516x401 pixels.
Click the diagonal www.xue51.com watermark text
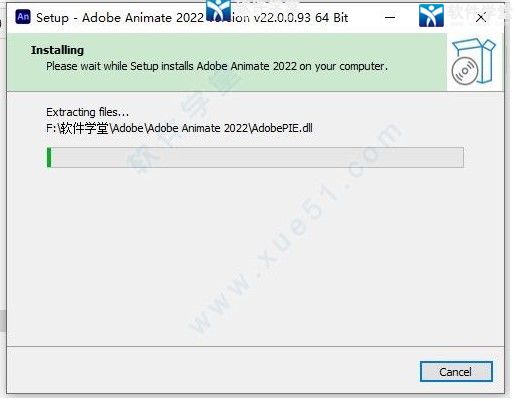click(x=293, y=230)
